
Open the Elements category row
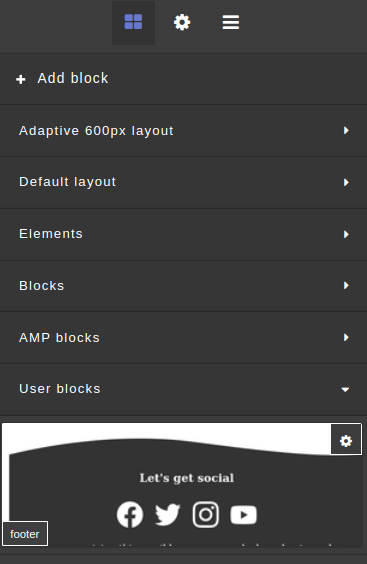point(184,234)
